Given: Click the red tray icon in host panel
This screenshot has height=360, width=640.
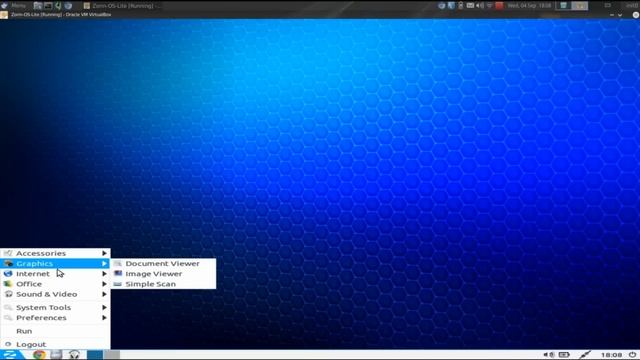Looking at the screenshot, I should coord(499,6).
